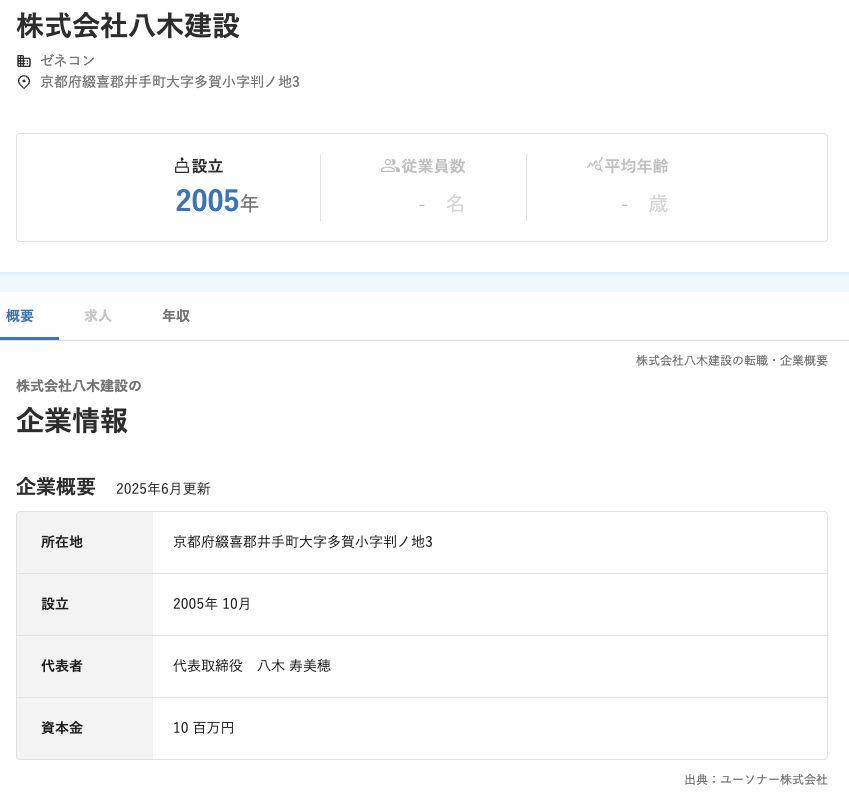Click the 代表者 row header

[x=85, y=666]
